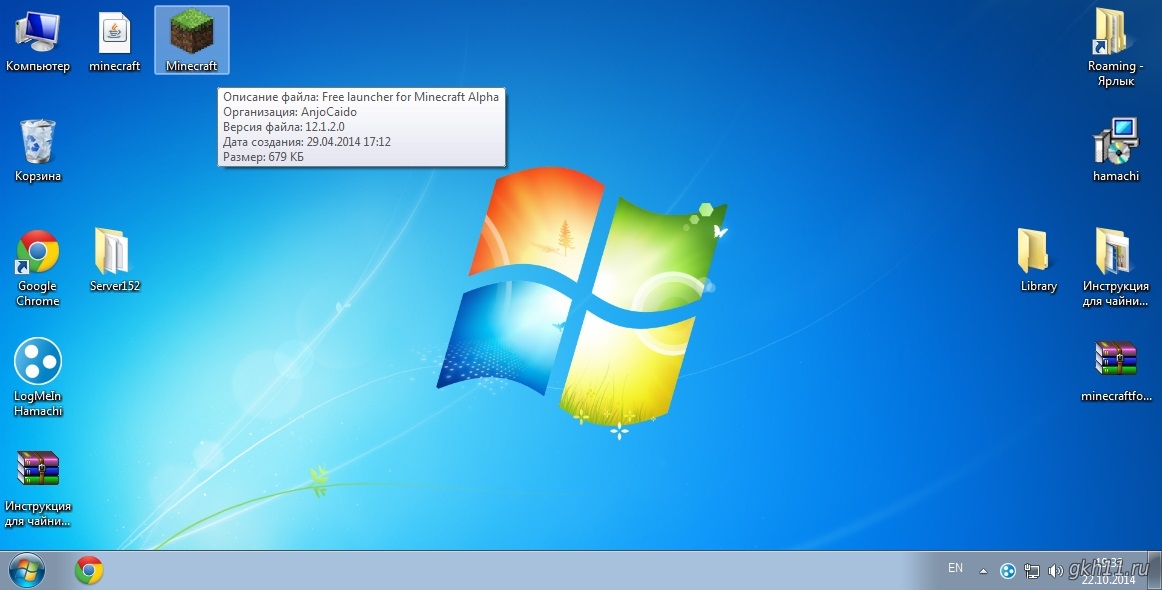Open the network status tray icon
The image size is (1162, 590).
1032,571
